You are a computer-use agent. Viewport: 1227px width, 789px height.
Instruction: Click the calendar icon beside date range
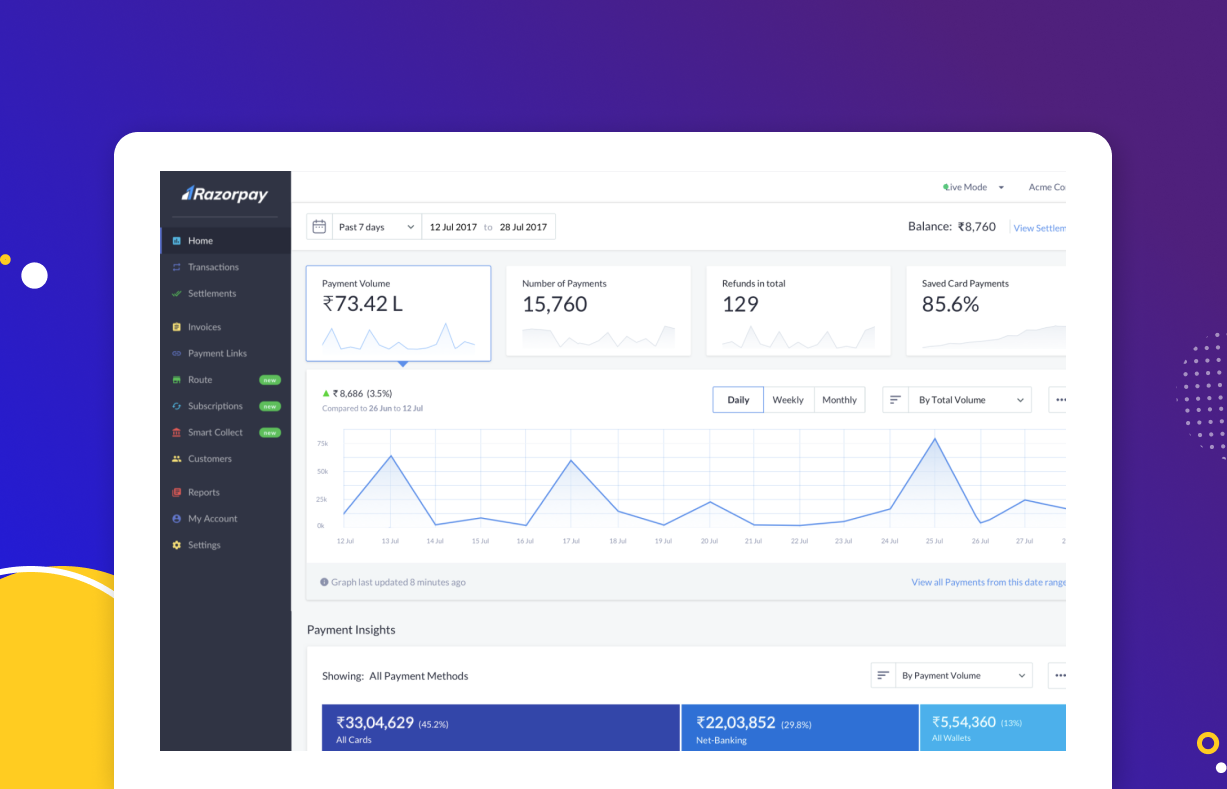point(319,227)
